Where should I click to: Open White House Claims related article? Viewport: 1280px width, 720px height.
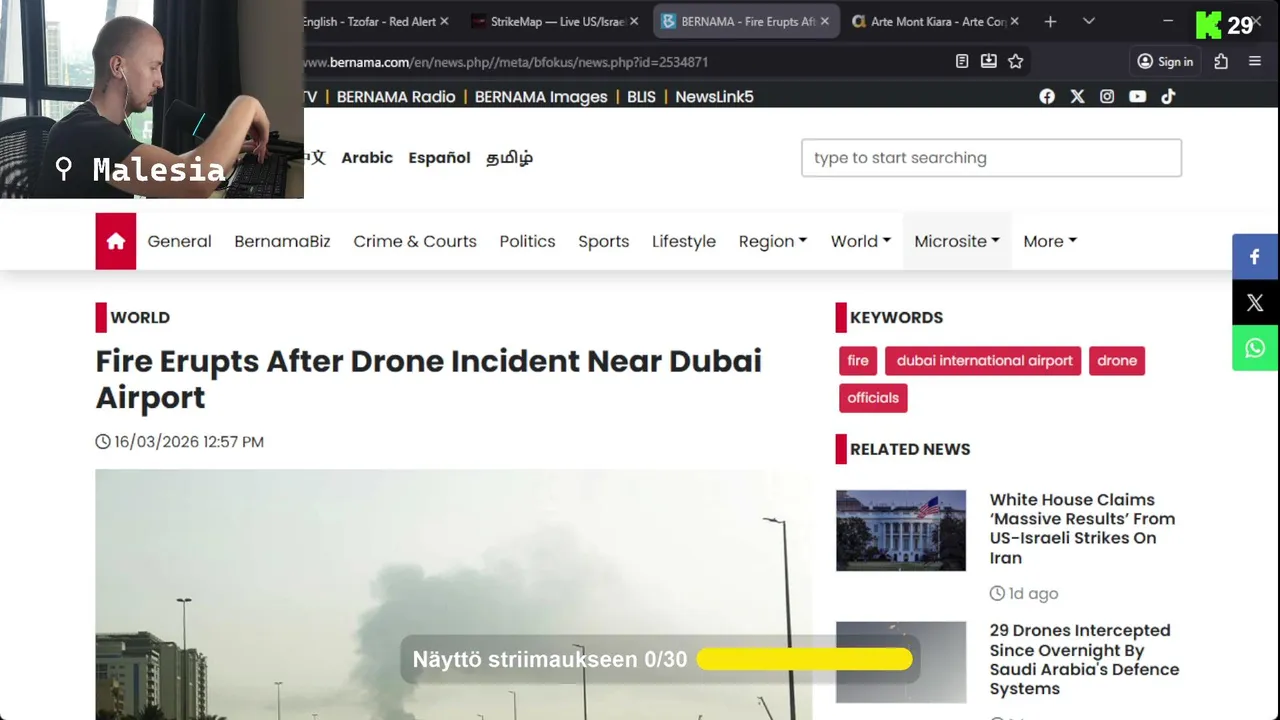(1082, 529)
